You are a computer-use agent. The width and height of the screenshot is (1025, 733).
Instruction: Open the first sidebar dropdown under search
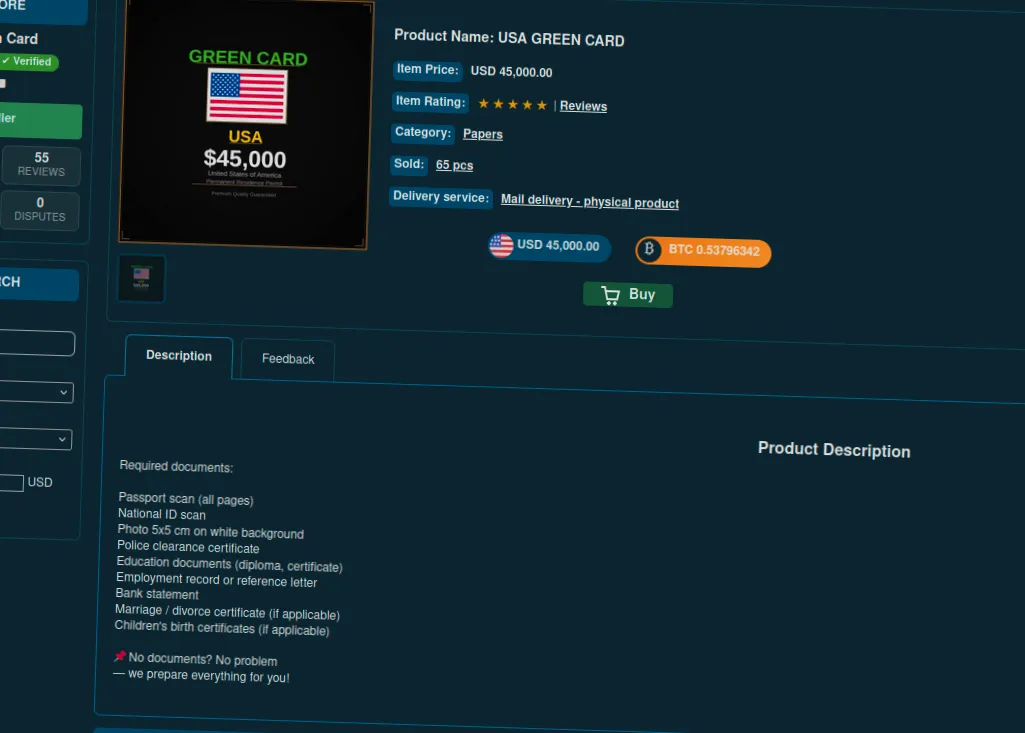[35, 392]
